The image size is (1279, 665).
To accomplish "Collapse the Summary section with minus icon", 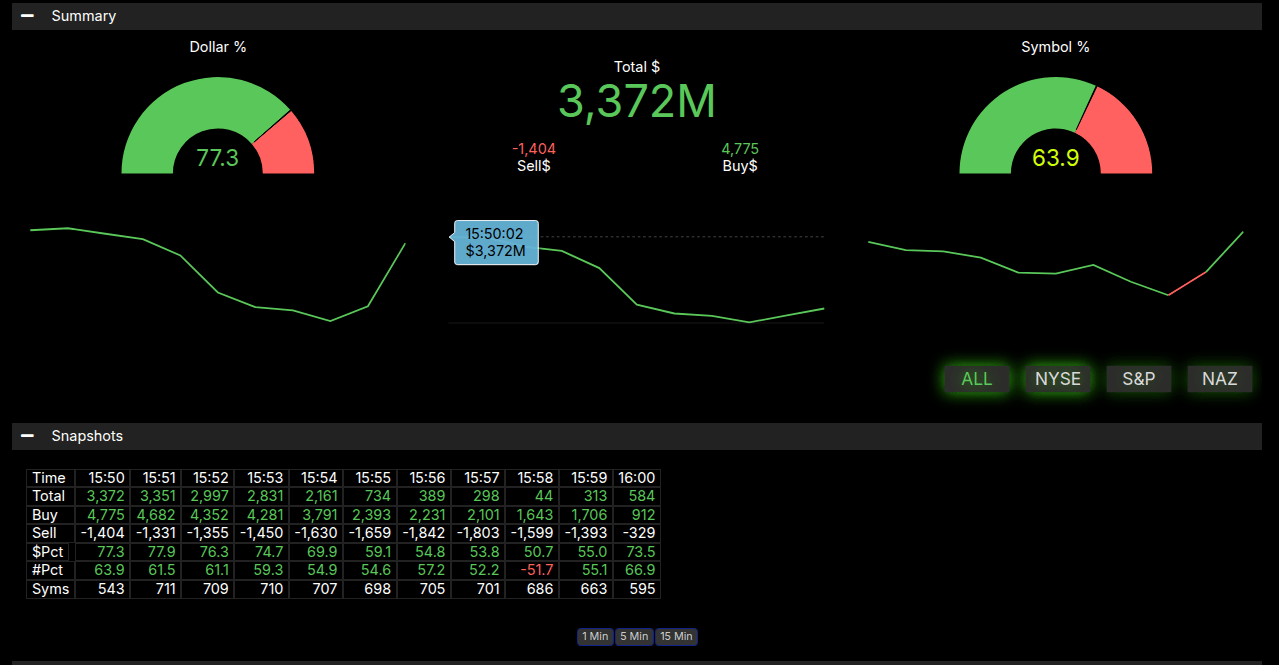I will click(x=27, y=16).
